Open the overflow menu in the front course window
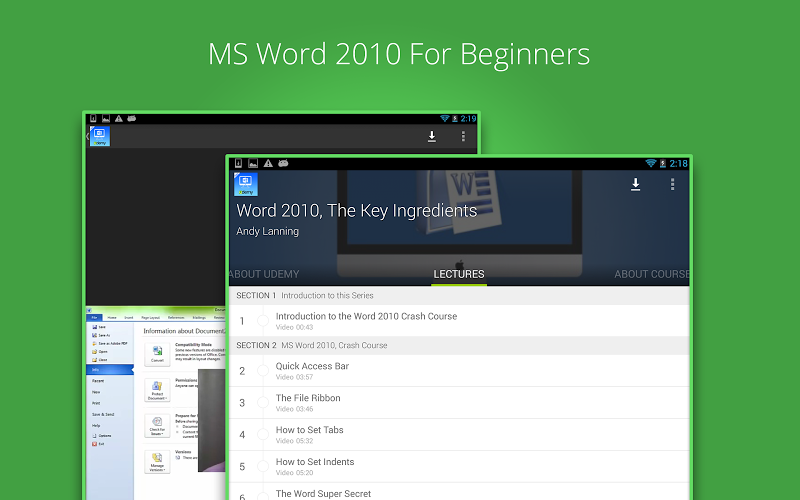This screenshot has height=500, width=800. [x=672, y=184]
